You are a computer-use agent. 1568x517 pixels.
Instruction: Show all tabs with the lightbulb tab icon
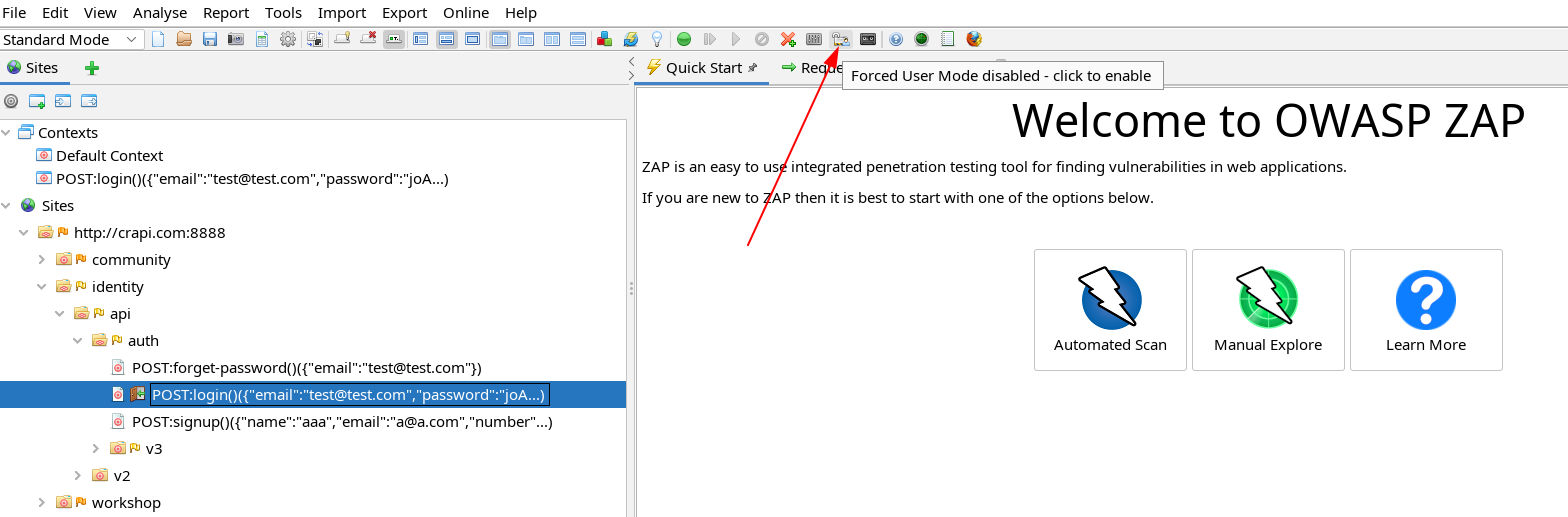click(342, 39)
